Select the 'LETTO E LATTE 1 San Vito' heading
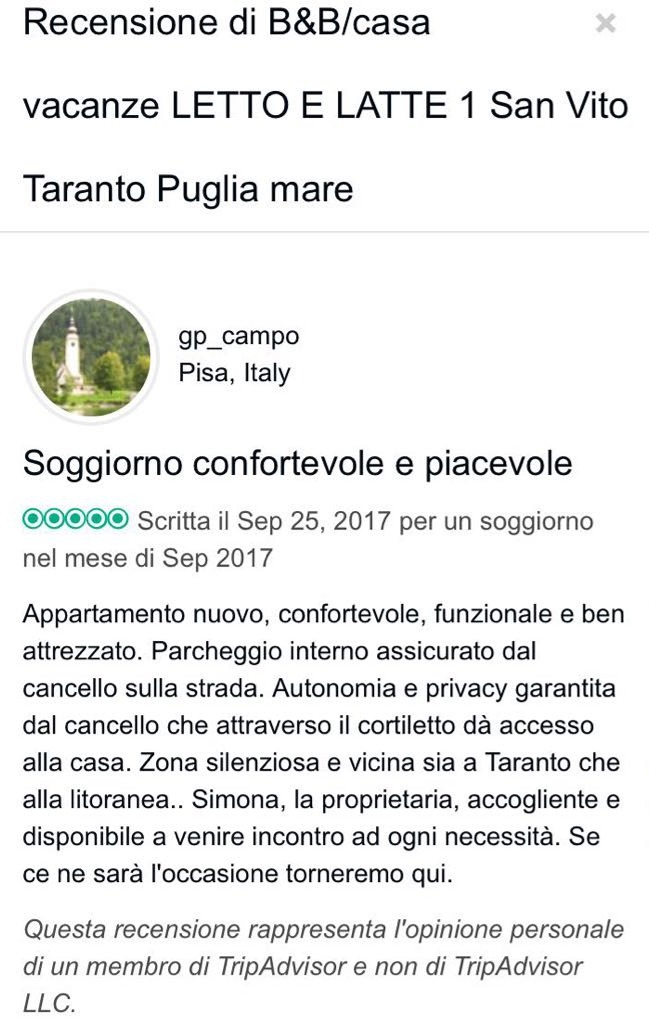This screenshot has height=1024, width=649. (x=400, y=106)
